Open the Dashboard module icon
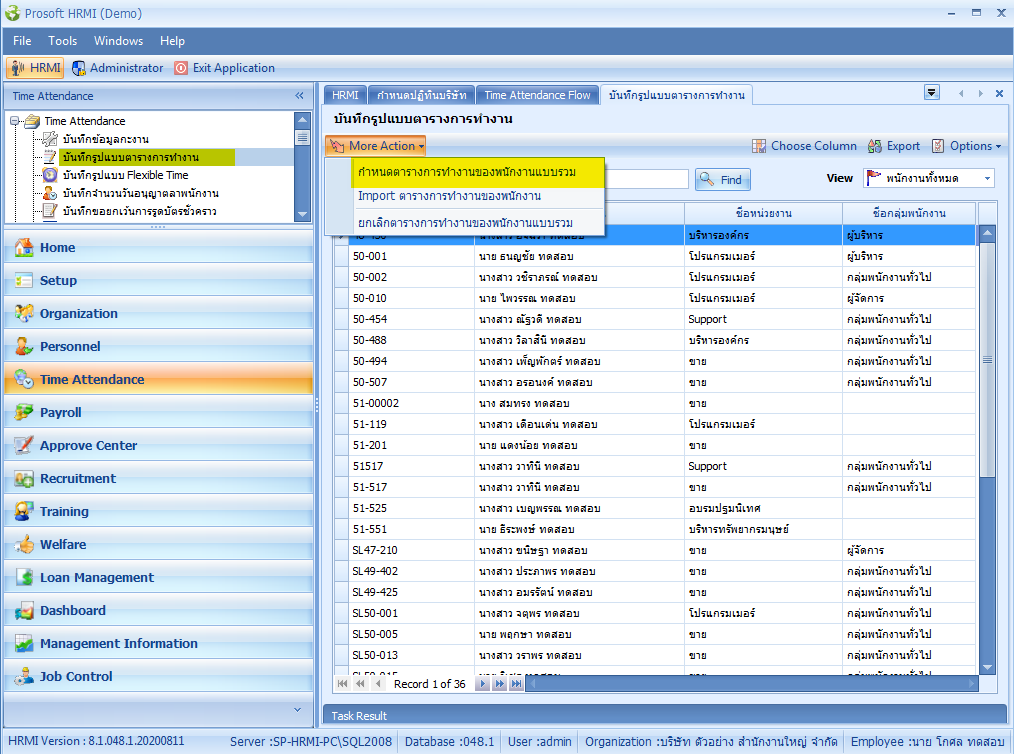Image resolution: width=1014 pixels, height=754 pixels. pos(24,610)
